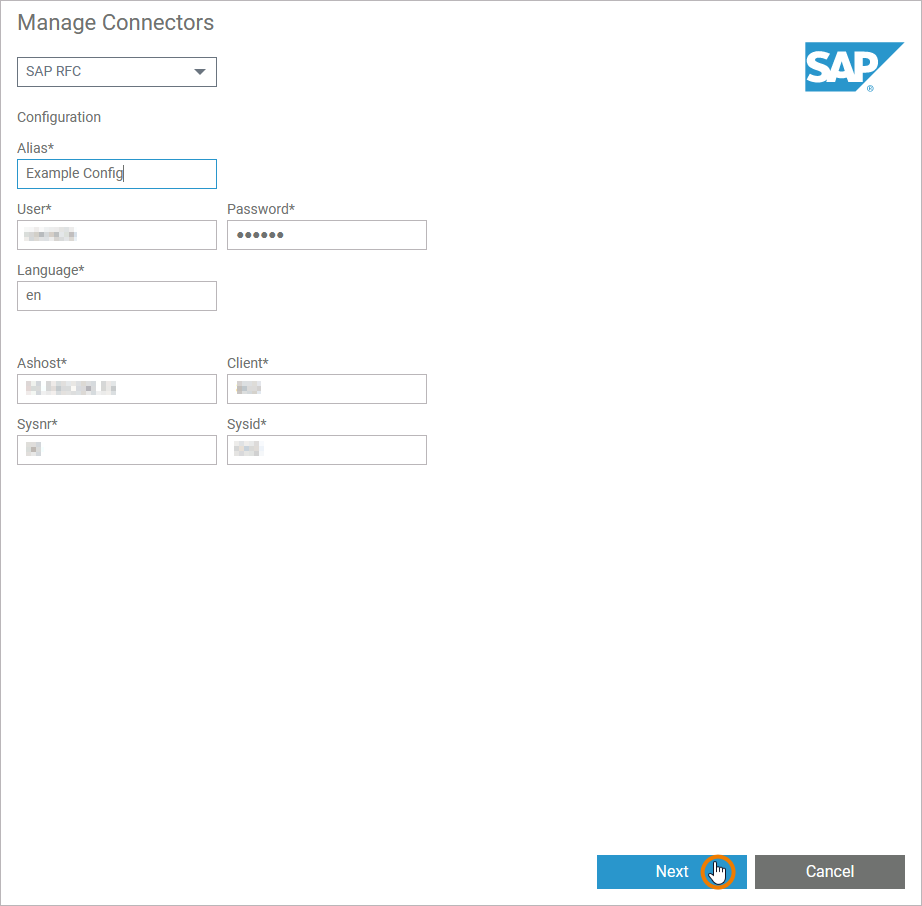The image size is (922, 906).
Task: Click the Manage Connectors heading
Action: (115, 22)
